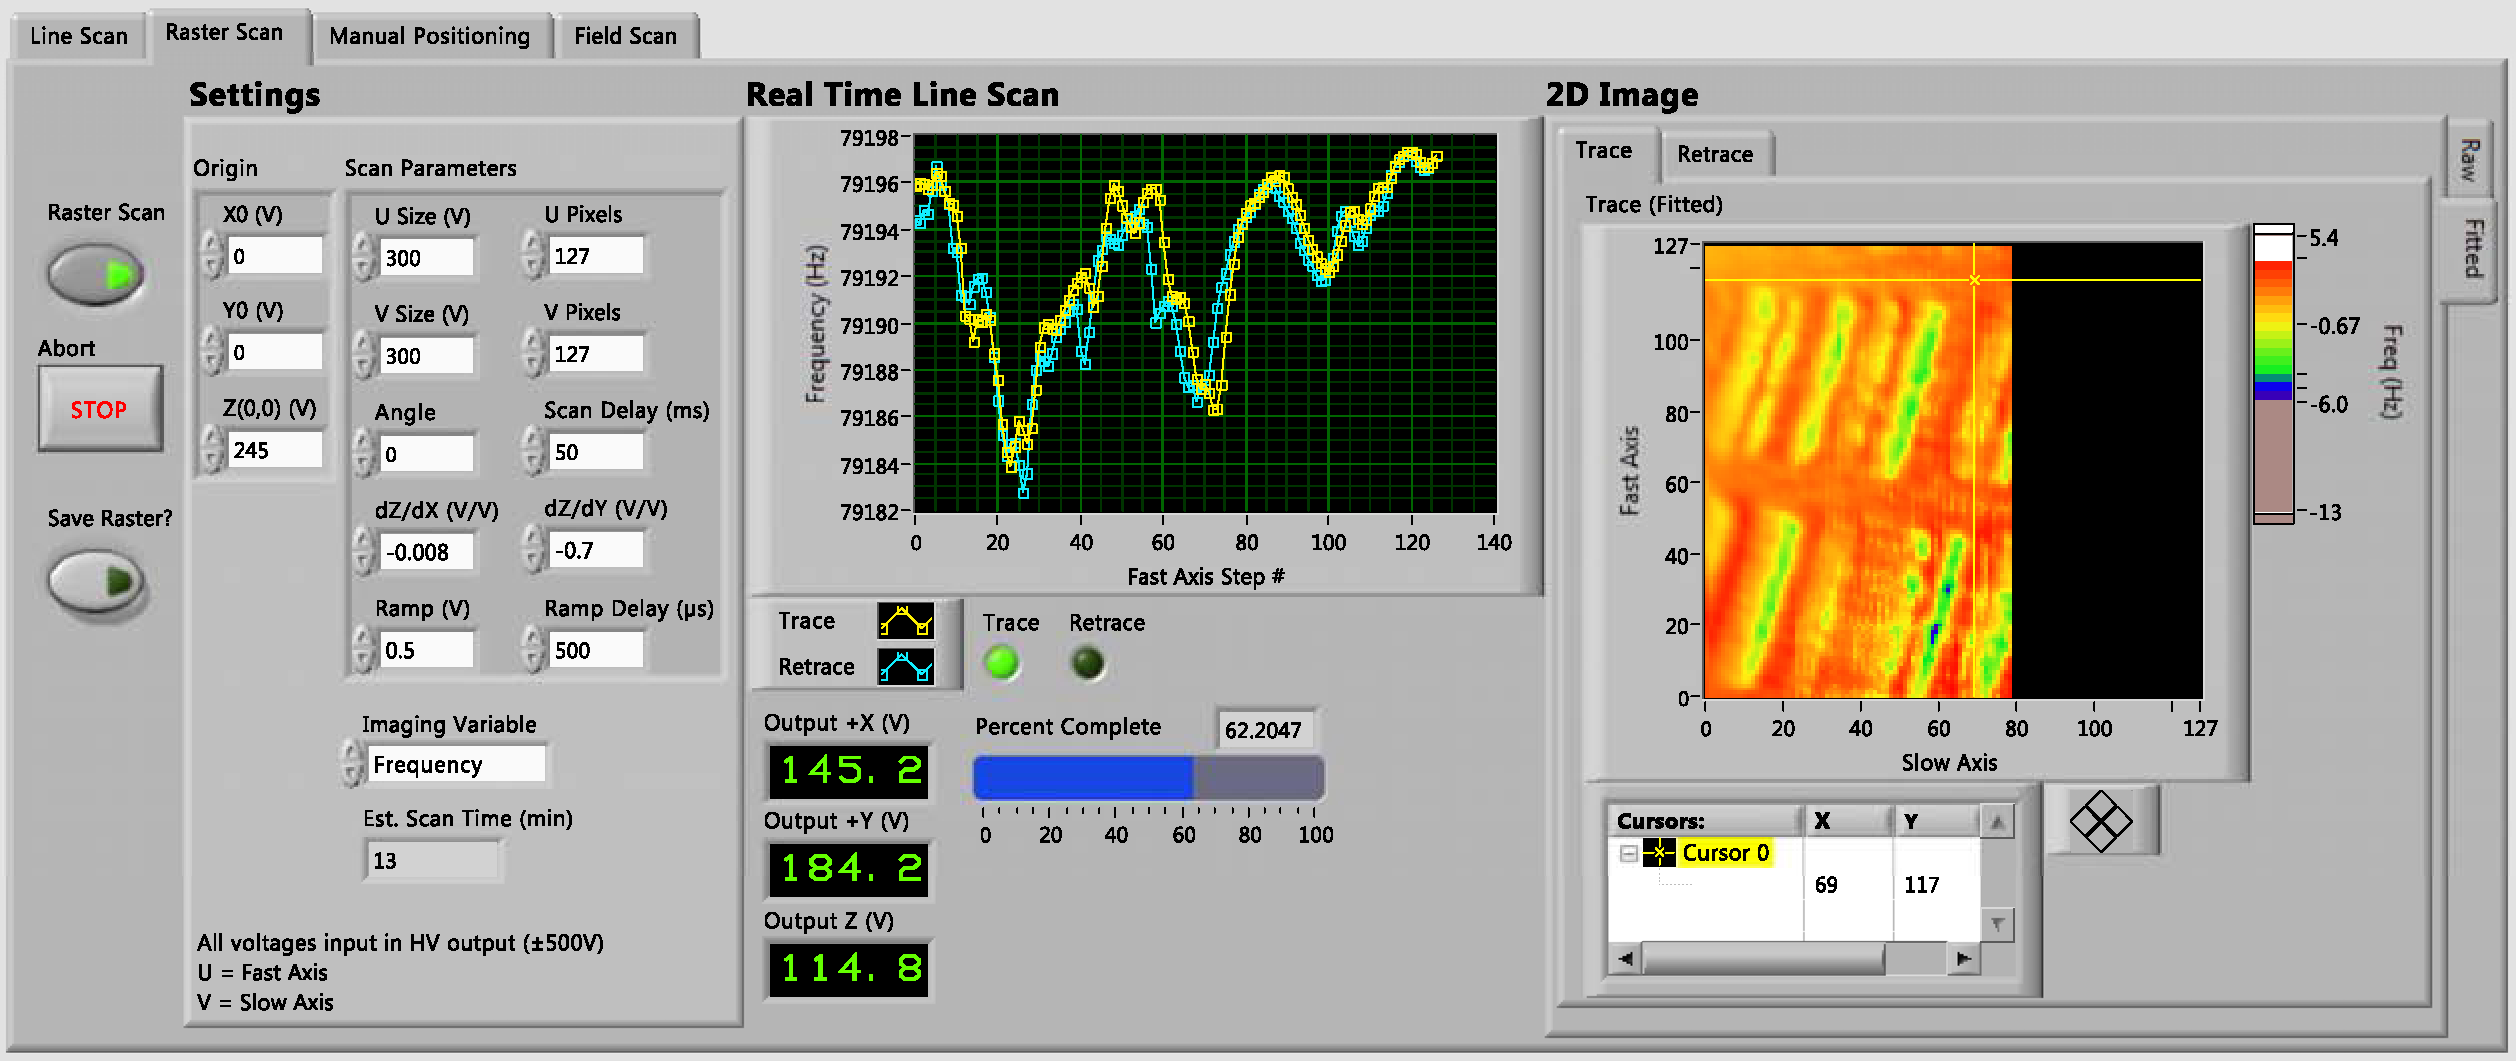
Task: Click the Percent Complete value 62.2047
Action: [x=1264, y=731]
